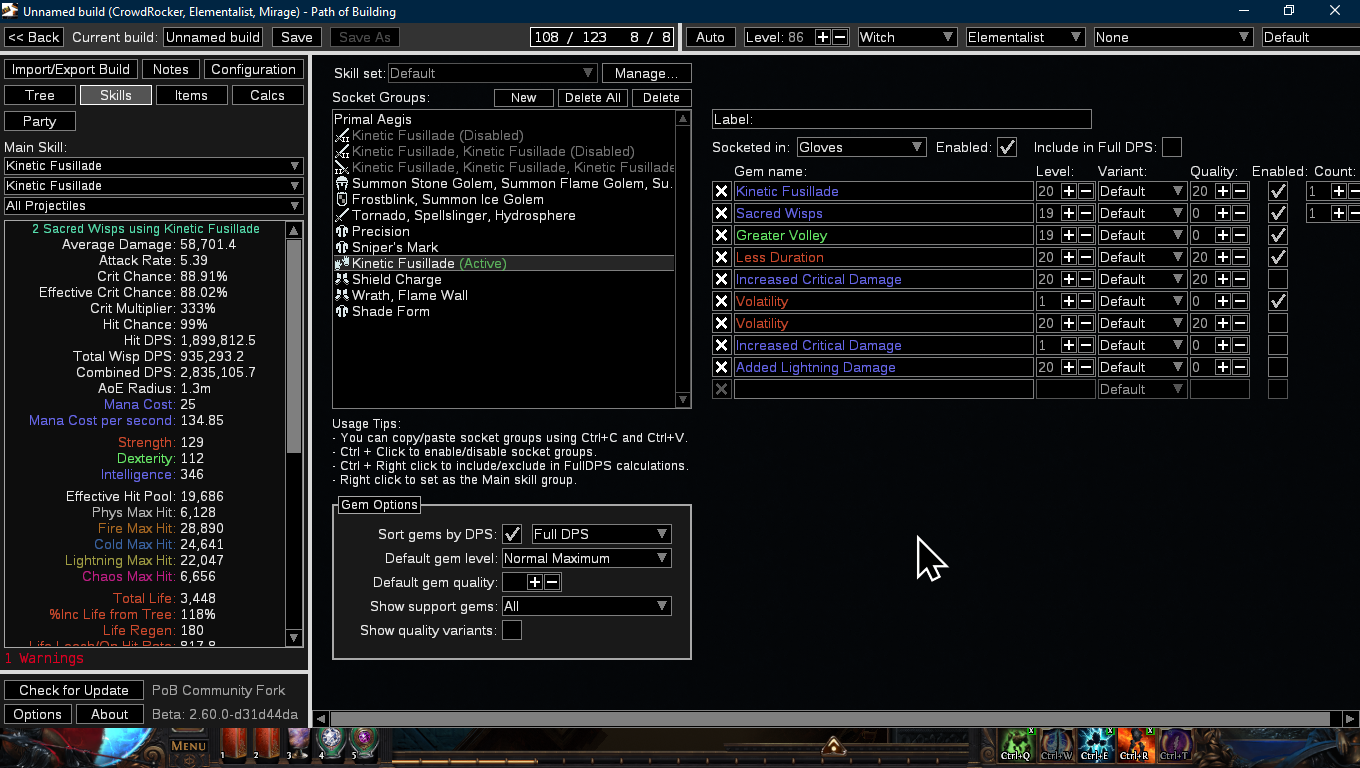
Task: Open the Elementalist ascendancy dropdown
Action: point(1026,37)
